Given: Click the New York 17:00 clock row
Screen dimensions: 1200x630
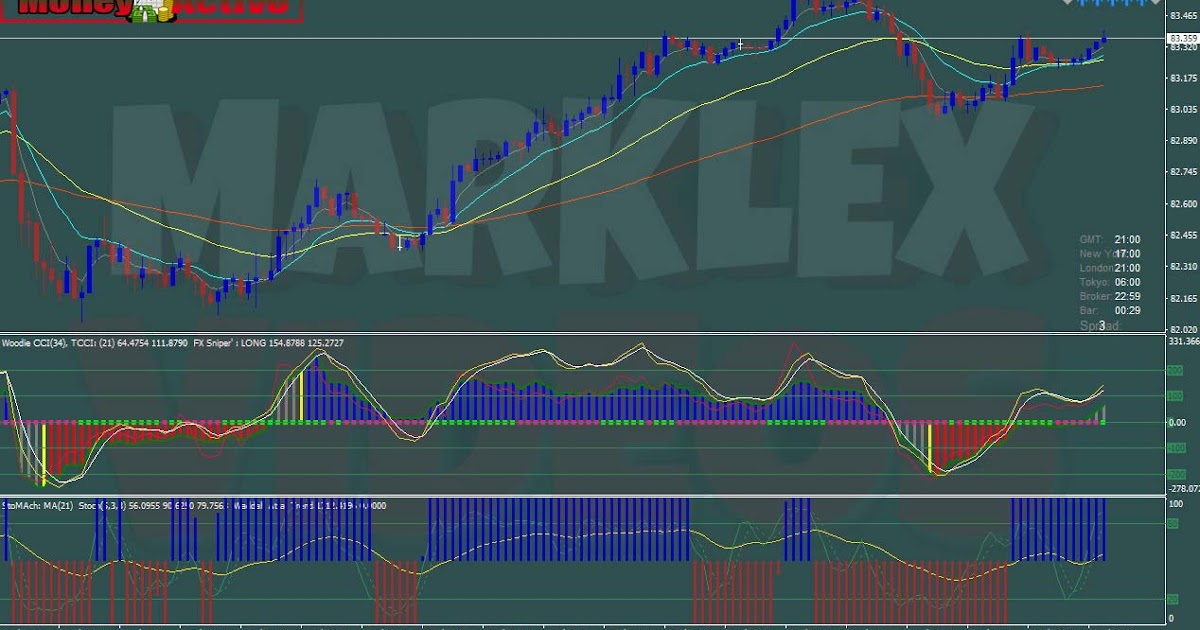Looking at the screenshot, I should [1110, 254].
